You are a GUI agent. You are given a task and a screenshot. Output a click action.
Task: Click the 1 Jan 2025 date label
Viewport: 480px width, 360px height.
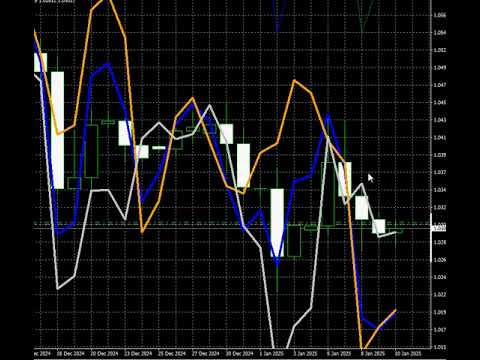272,353
